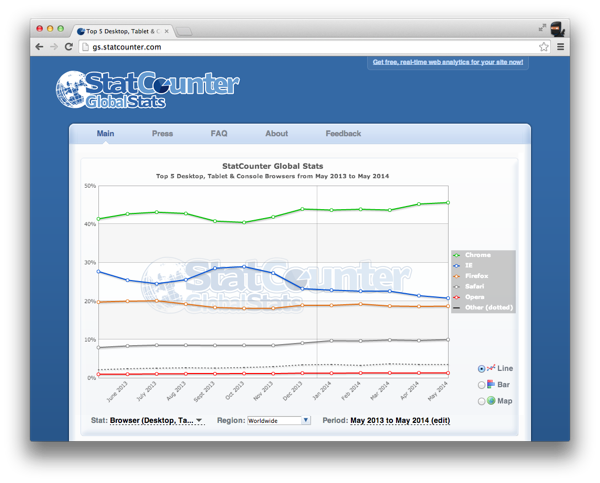This screenshot has width=600, height=483.
Task: Bookmark the page using the star icon
Action: (x=544, y=47)
